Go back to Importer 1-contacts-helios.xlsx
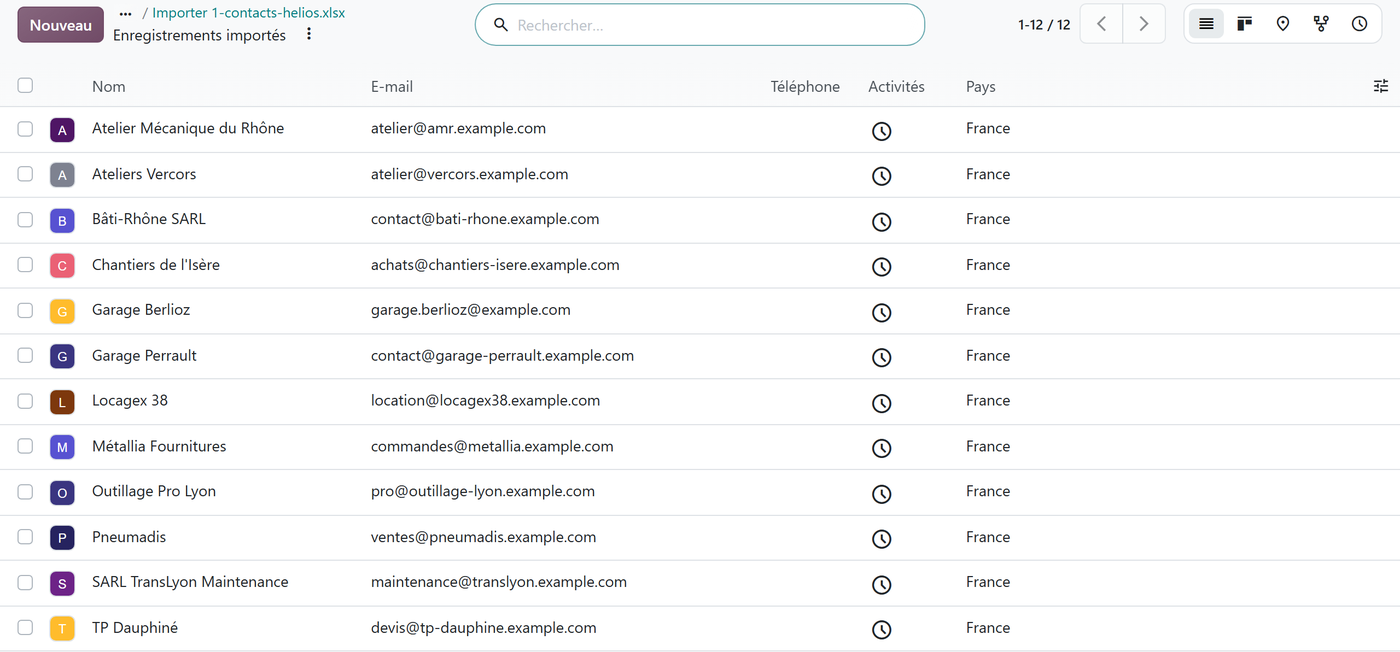This screenshot has height=652, width=1400. click(x=248, y=13)
